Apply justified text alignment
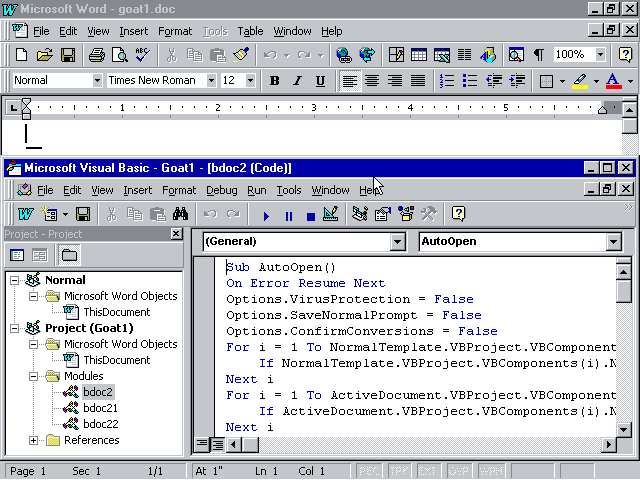Screen dimensions: 640x480 (x=418, y=81)
